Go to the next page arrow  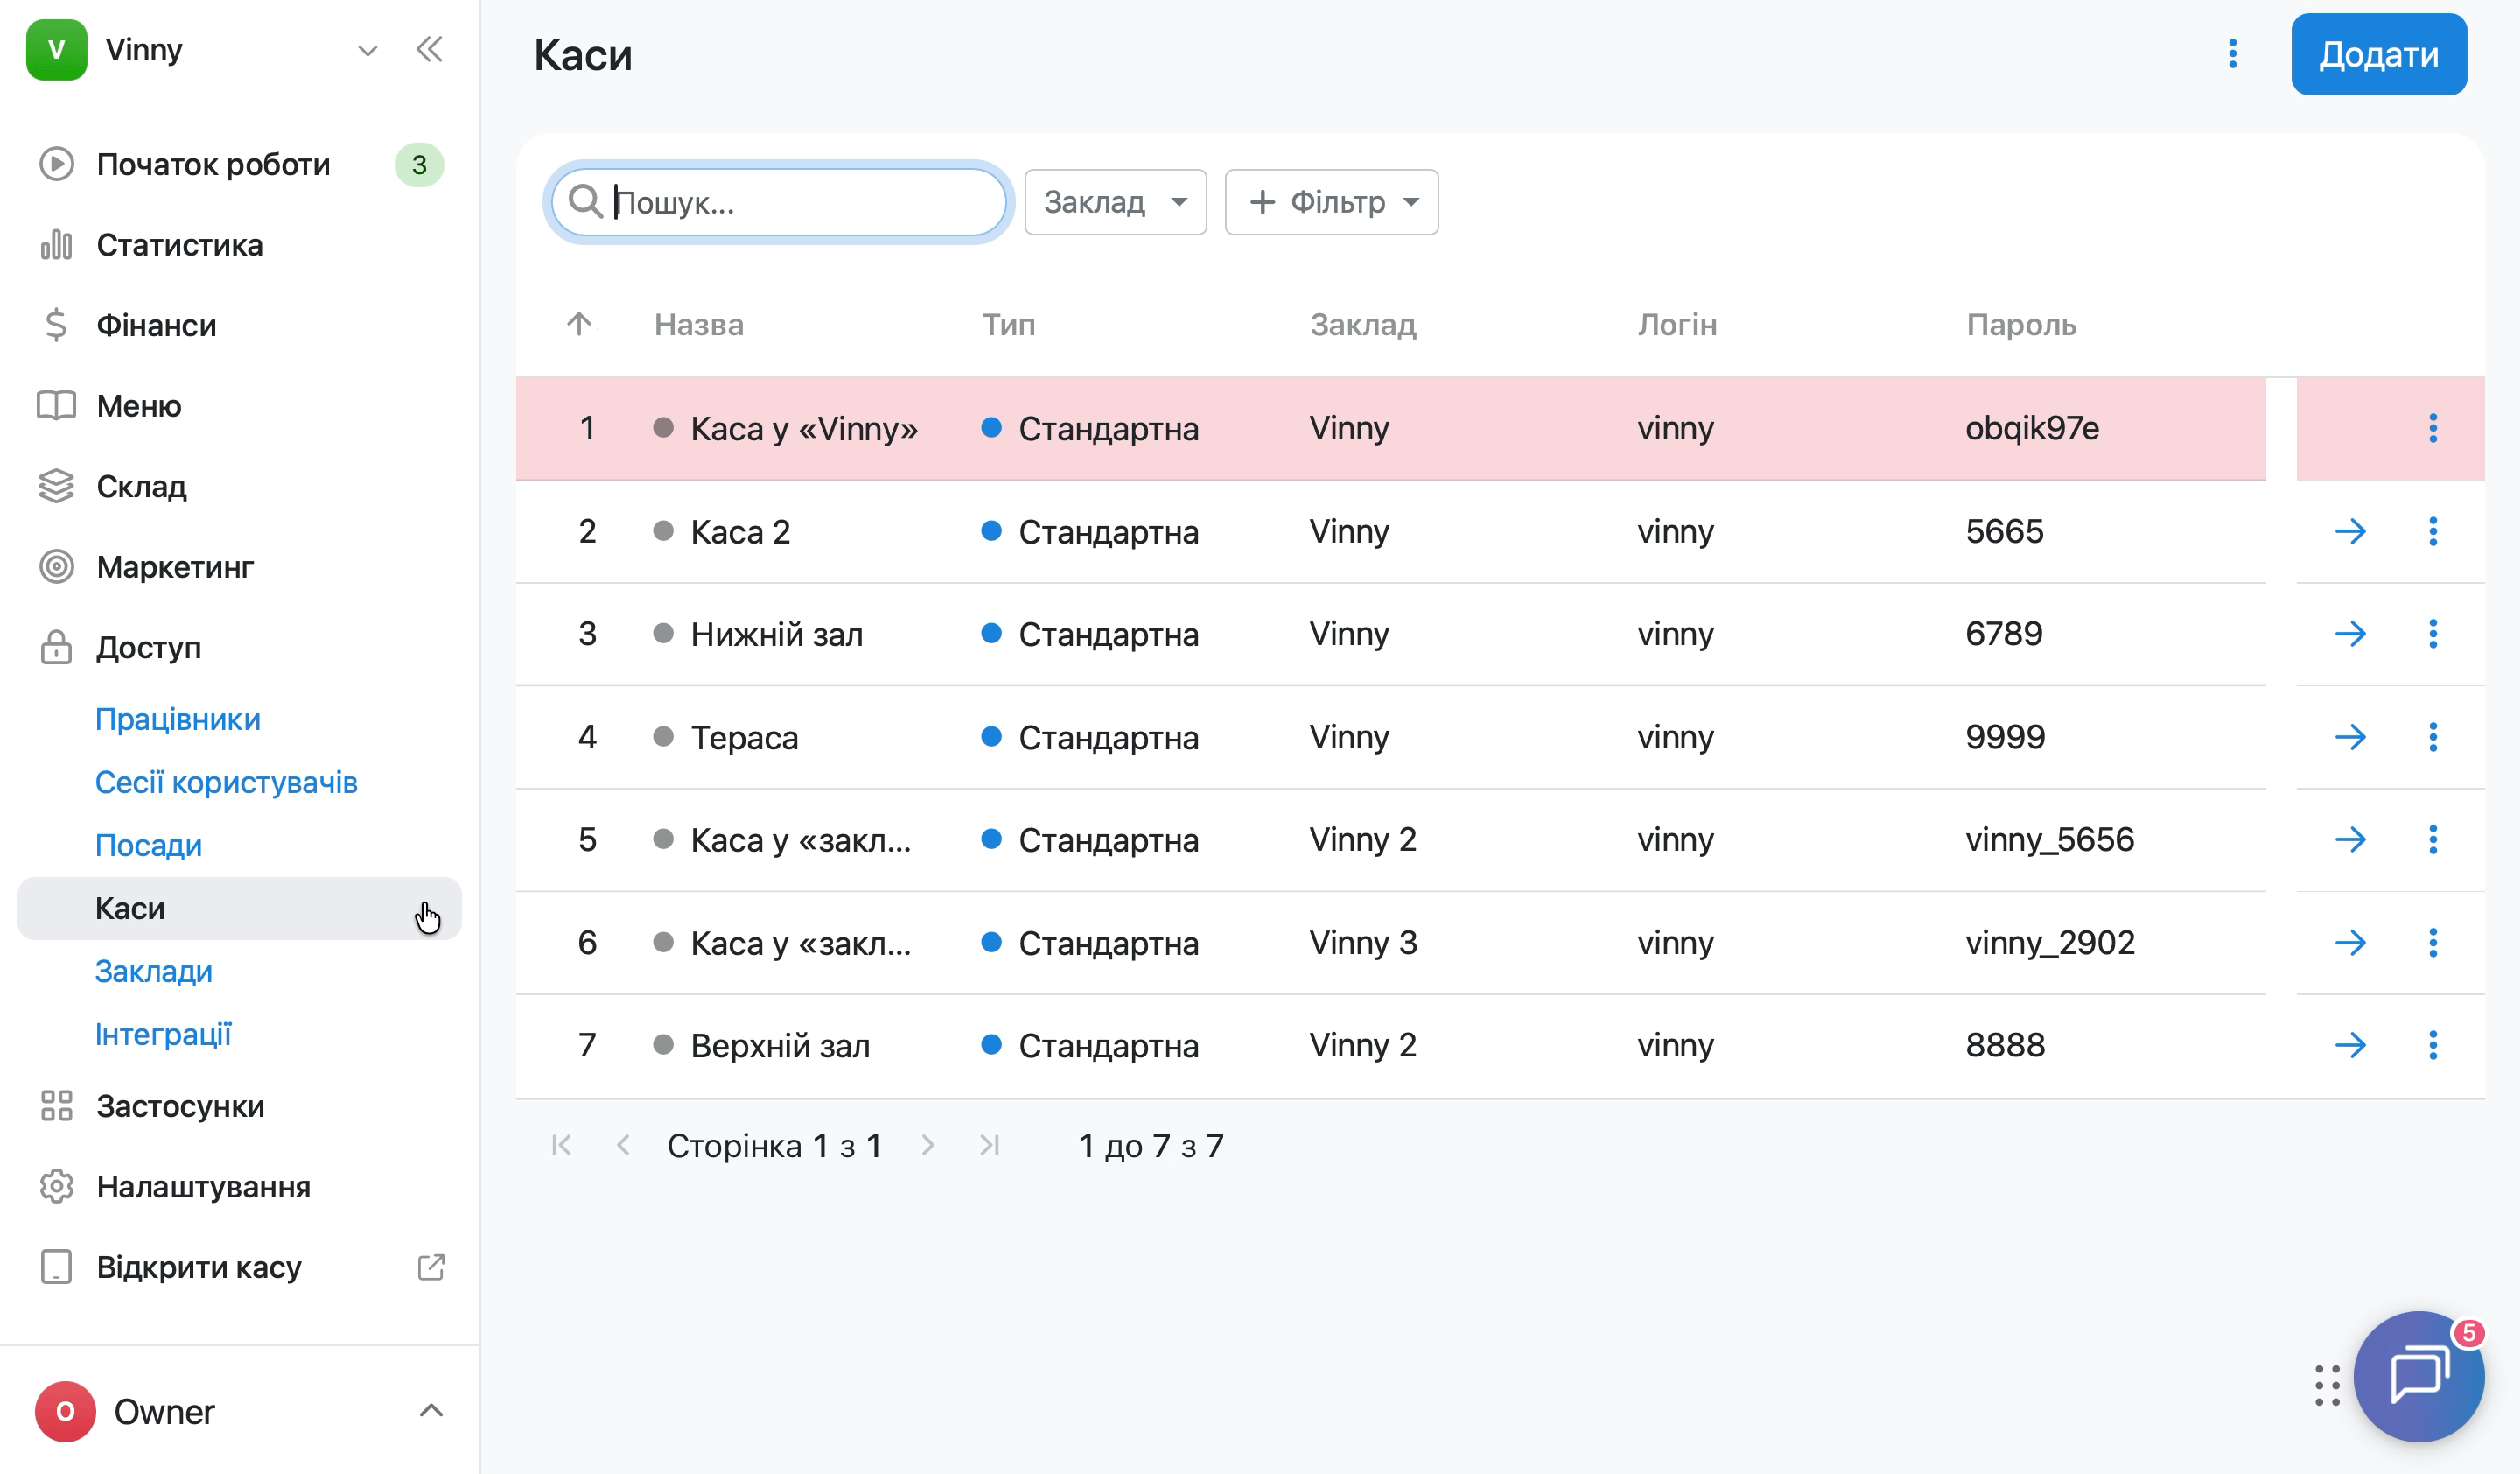pyautogui.click(x=927, y=1145)
